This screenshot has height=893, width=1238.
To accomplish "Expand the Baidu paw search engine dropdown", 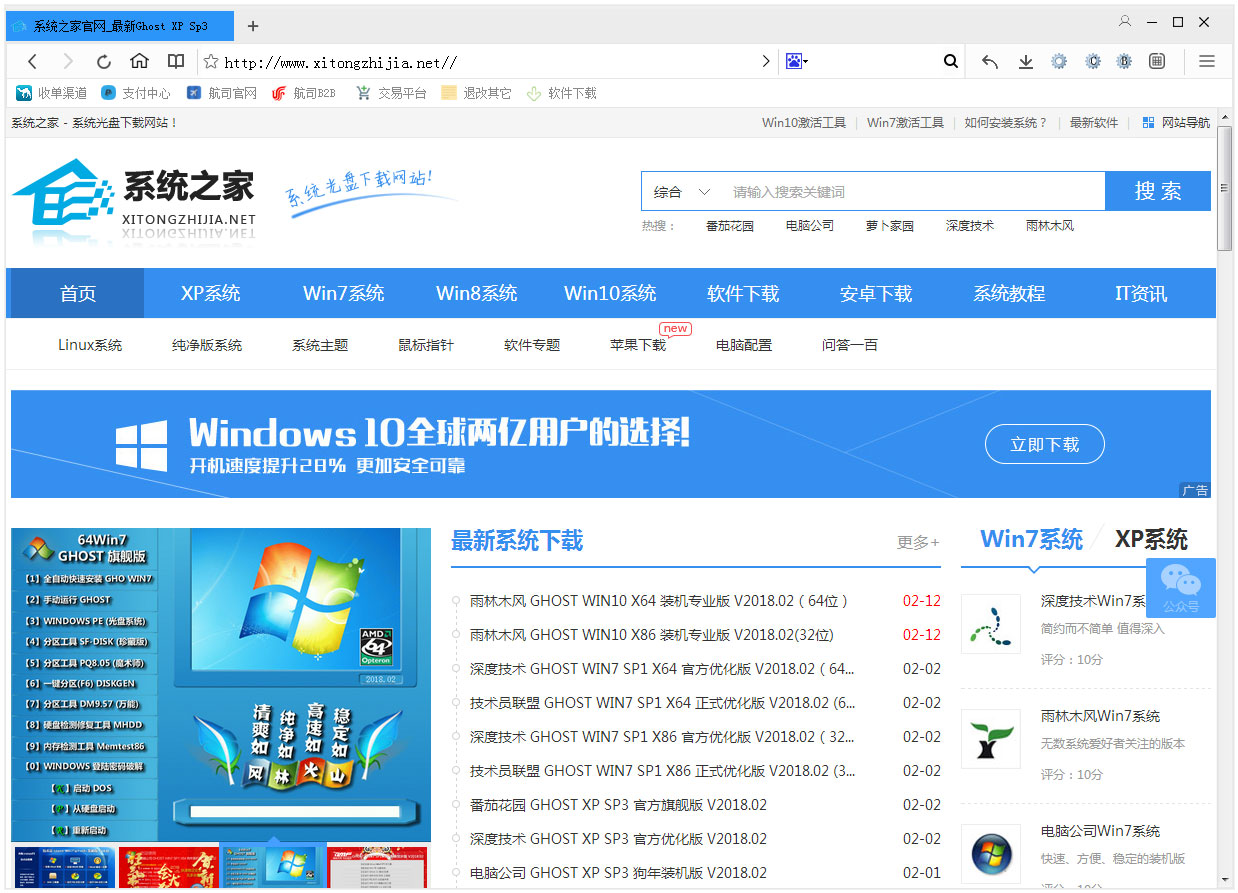I will point(797,62).
